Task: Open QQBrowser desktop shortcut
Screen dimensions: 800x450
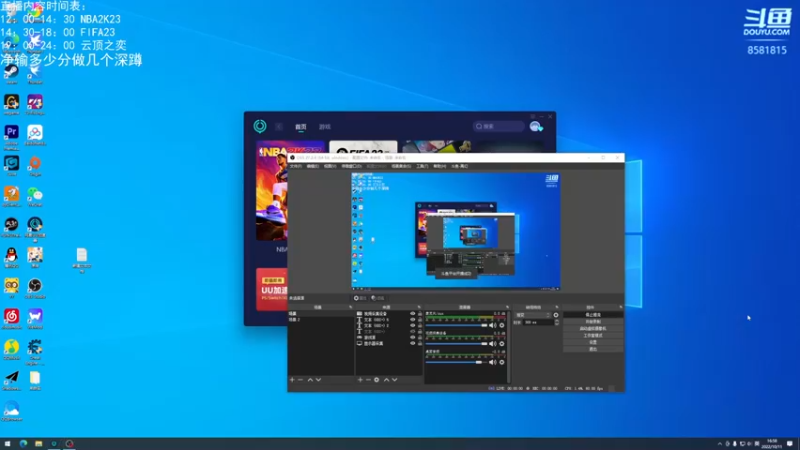Action: pos(11,409)
